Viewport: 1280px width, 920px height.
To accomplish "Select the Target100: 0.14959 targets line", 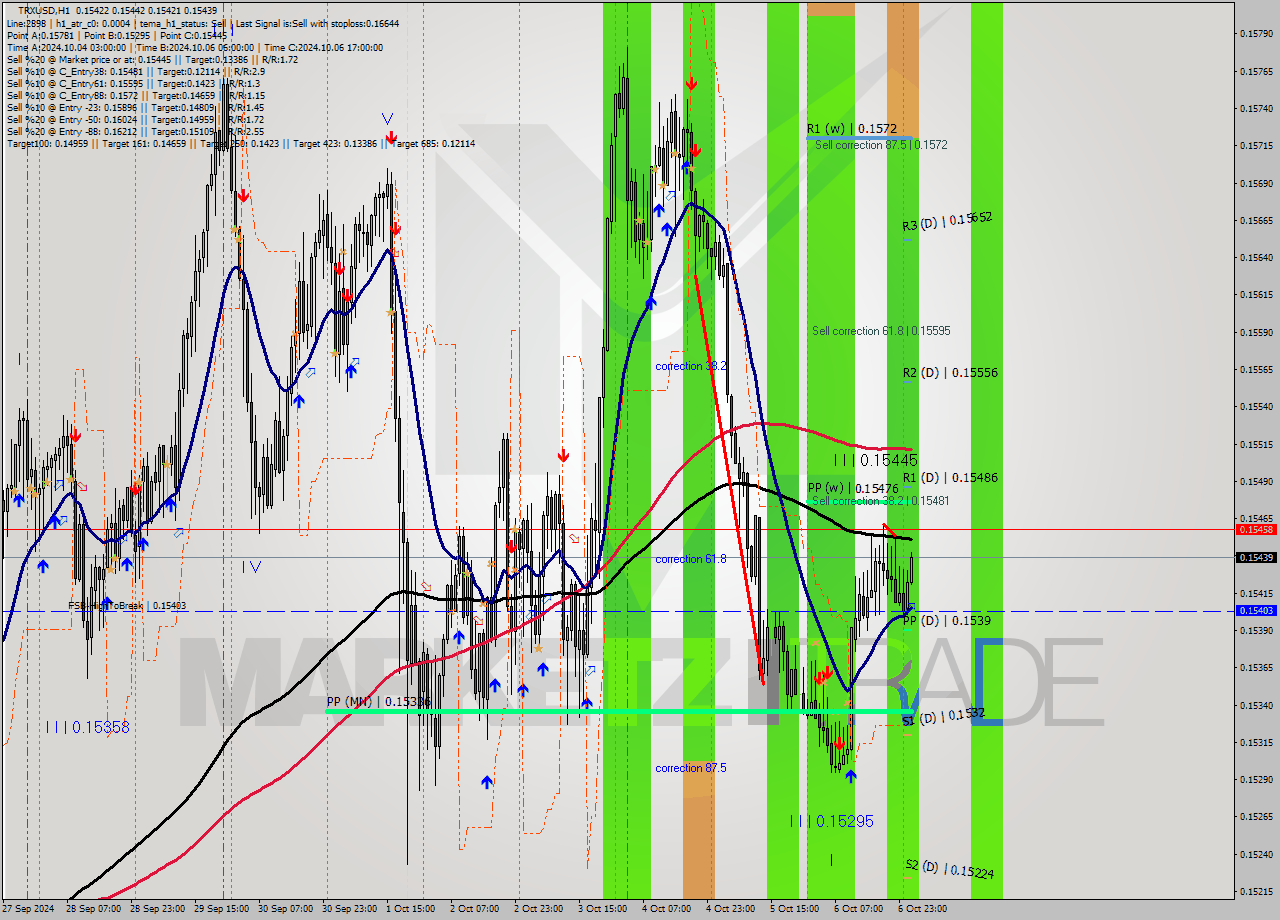I will (241, 143).
